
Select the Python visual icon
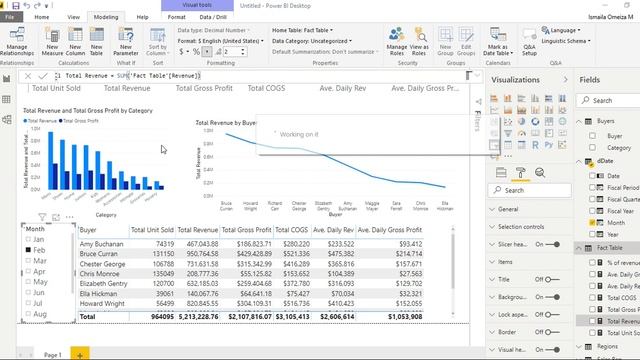coord(549,145)
